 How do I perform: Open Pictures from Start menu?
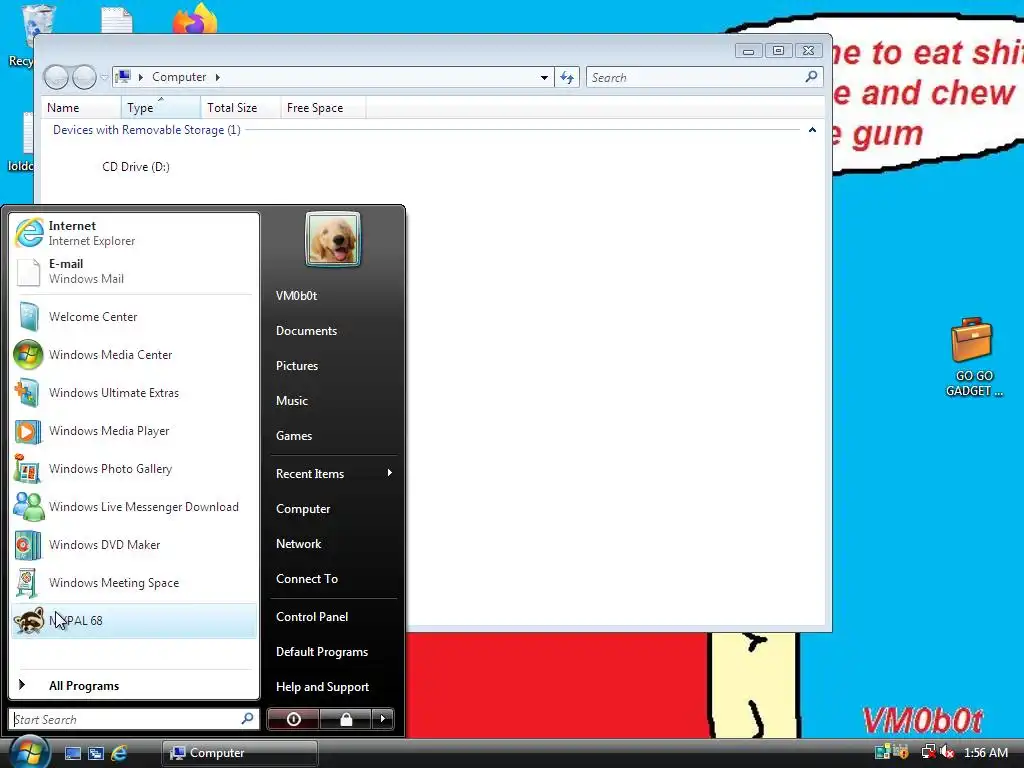click(x=333, y=366)
